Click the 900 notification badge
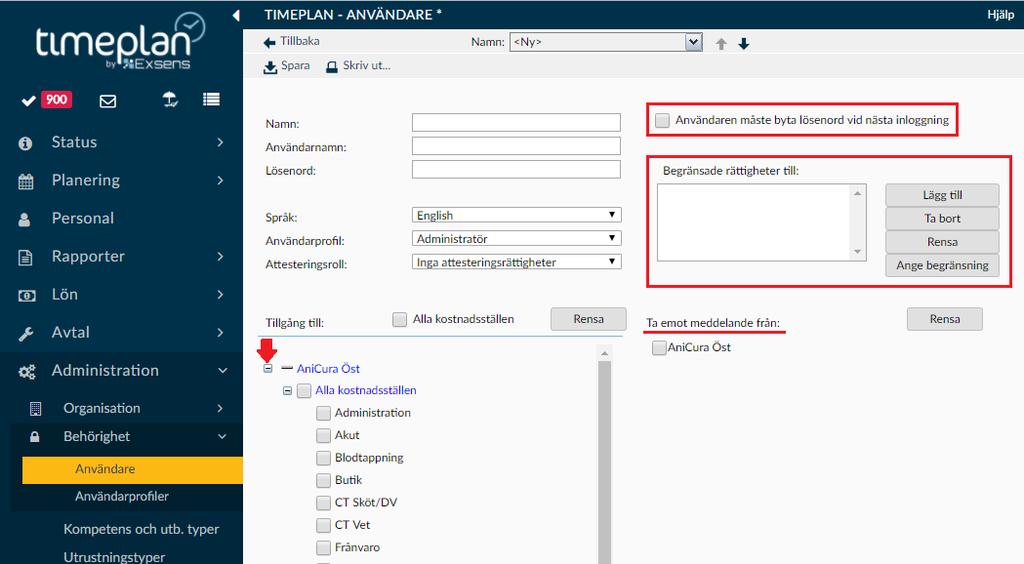Image resolution: width=1024 pixels, height=564 pixels. pyautogui.click(x=56, y=99)
